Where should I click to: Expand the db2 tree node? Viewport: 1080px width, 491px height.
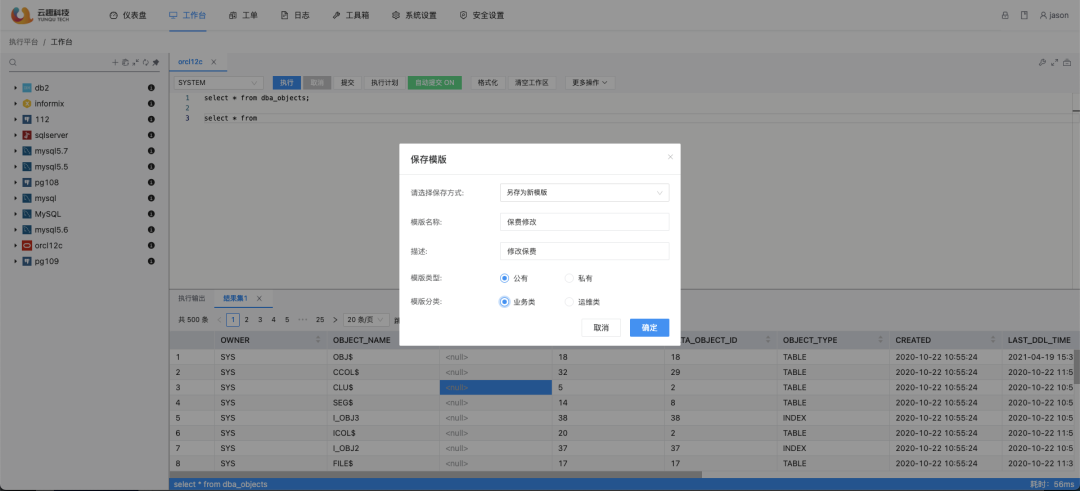15,88
